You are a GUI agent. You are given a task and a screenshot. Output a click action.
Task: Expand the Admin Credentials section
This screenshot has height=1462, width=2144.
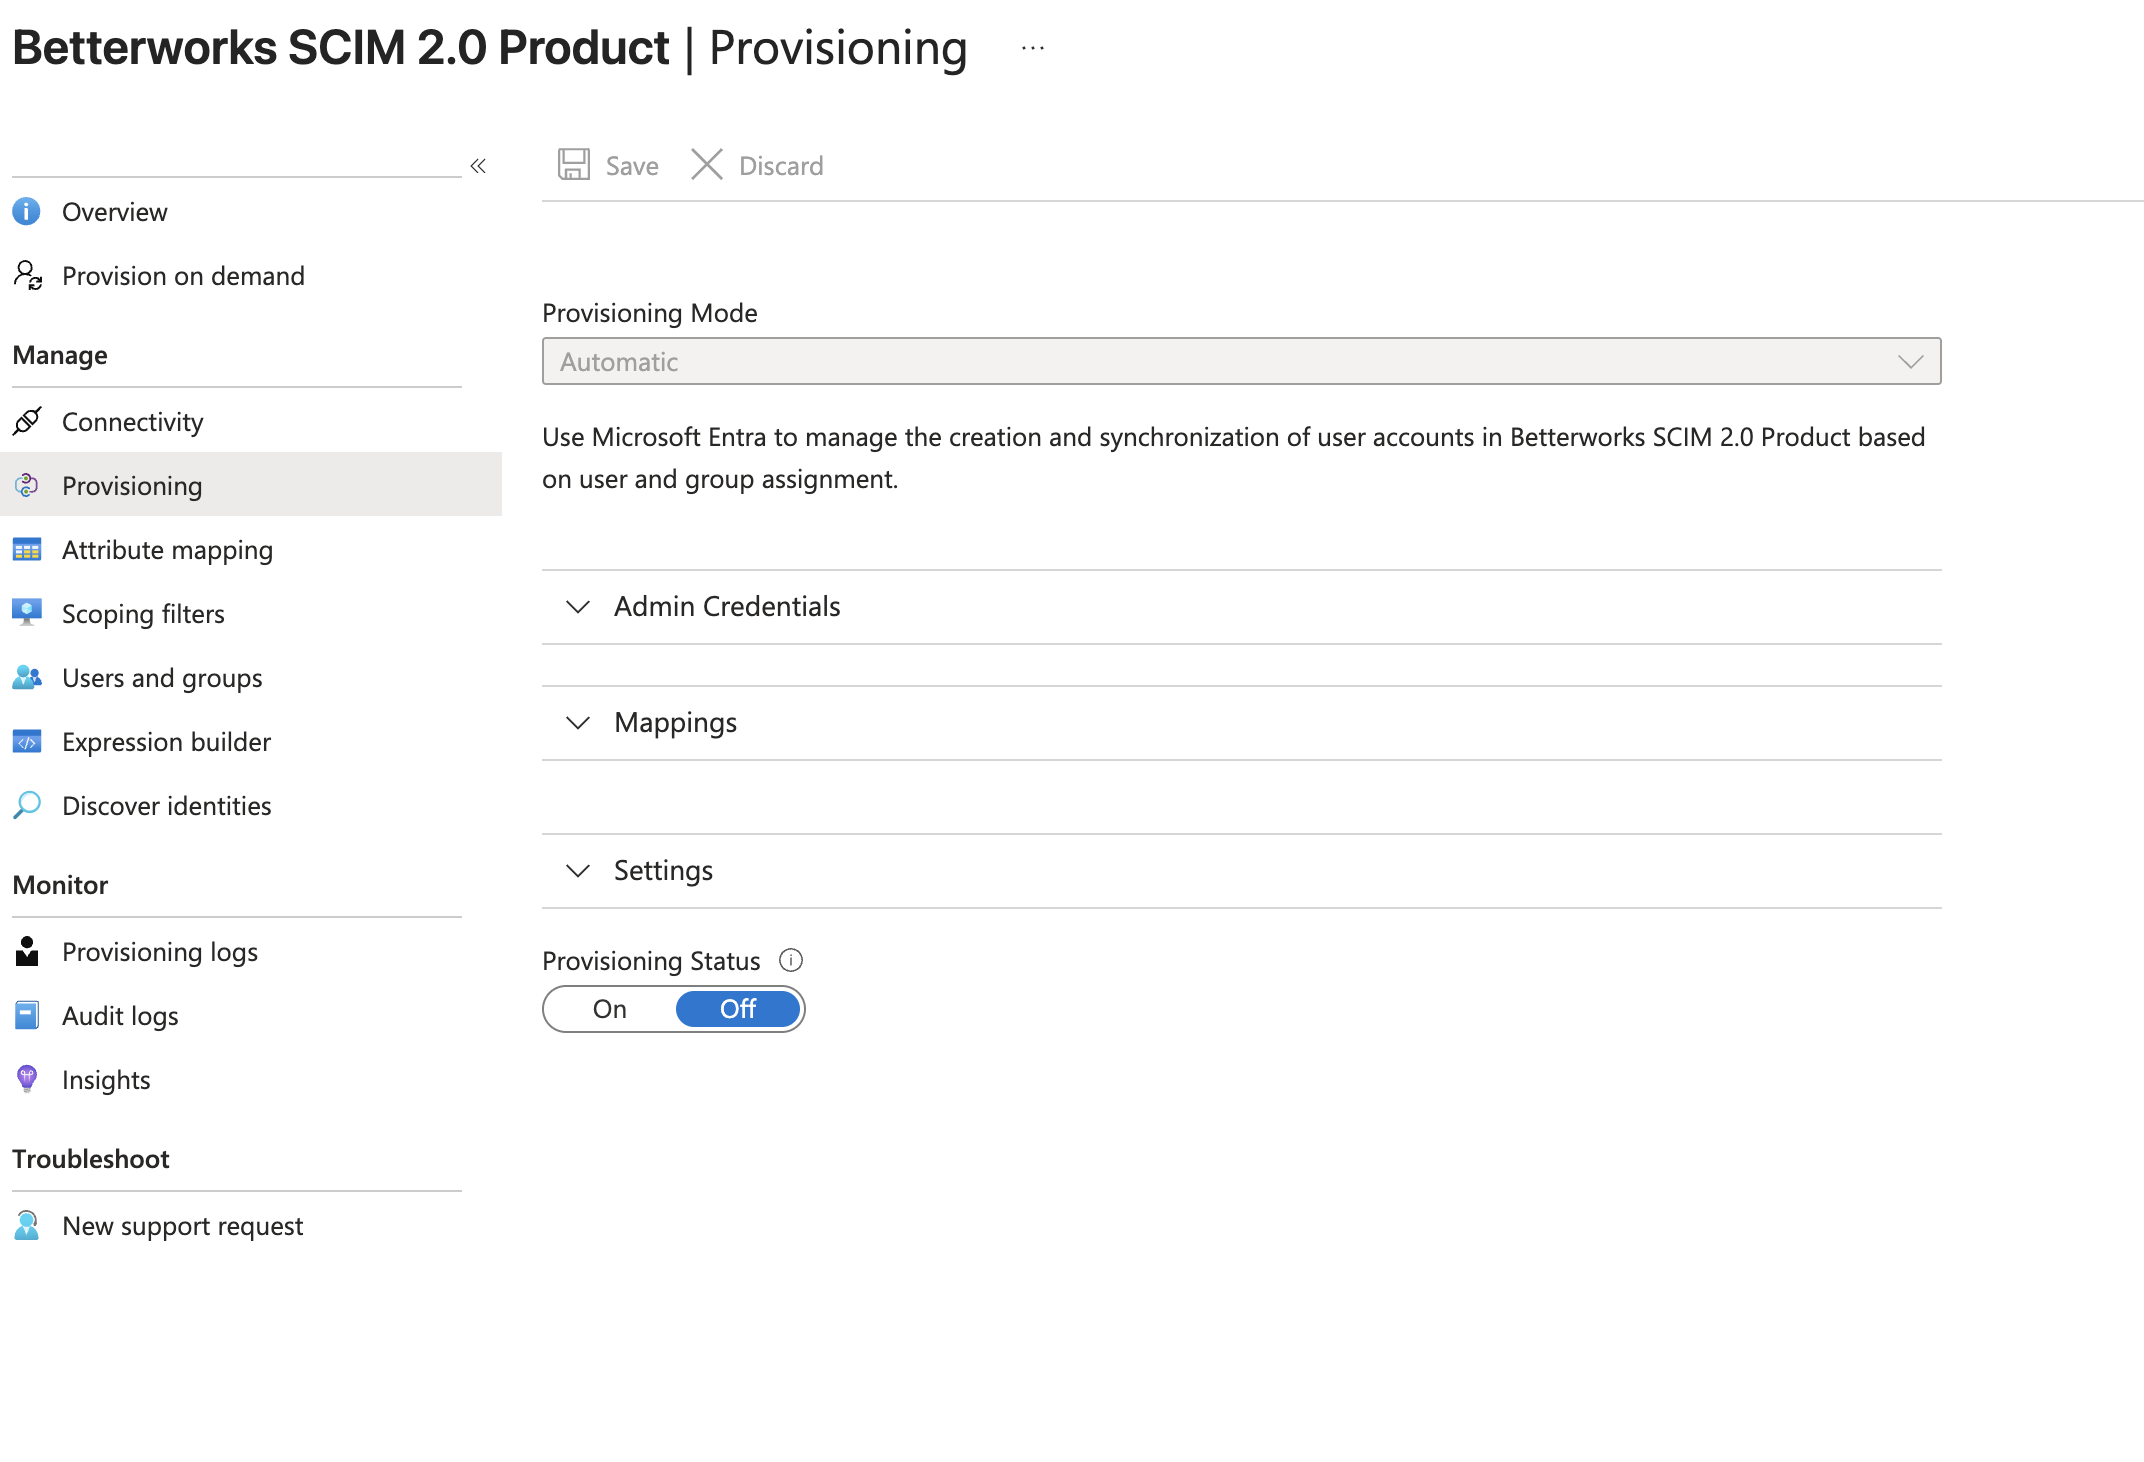(x=1241, y=607)
